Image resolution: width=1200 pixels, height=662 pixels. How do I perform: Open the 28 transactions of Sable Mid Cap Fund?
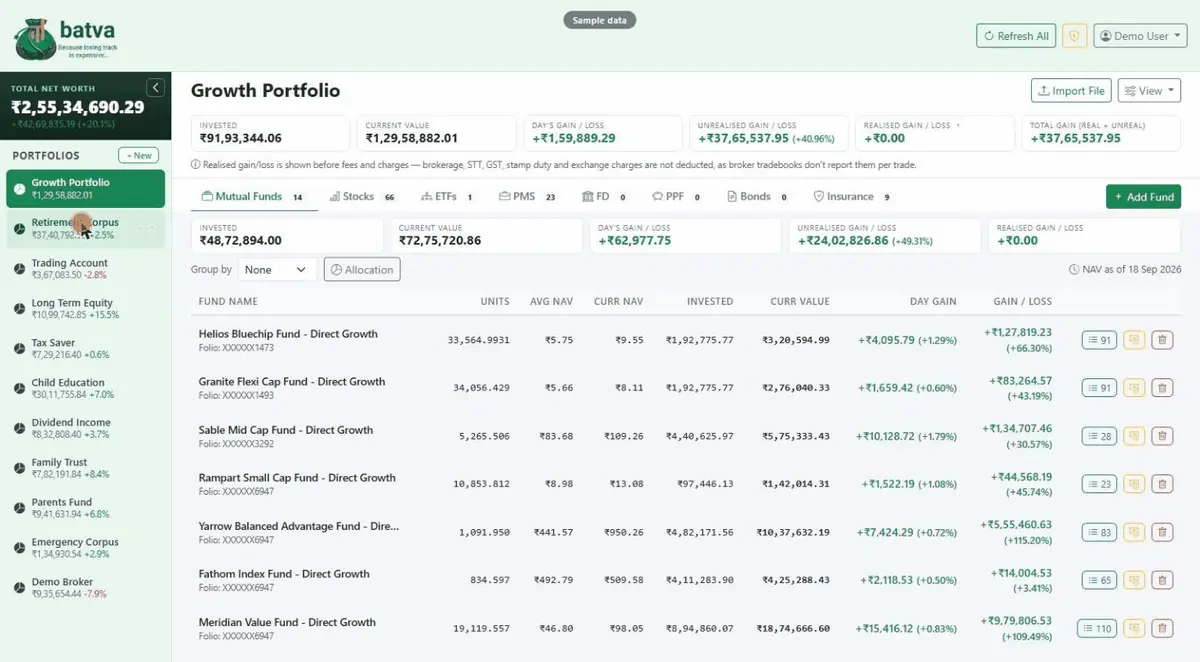[x=1099, y=436]
